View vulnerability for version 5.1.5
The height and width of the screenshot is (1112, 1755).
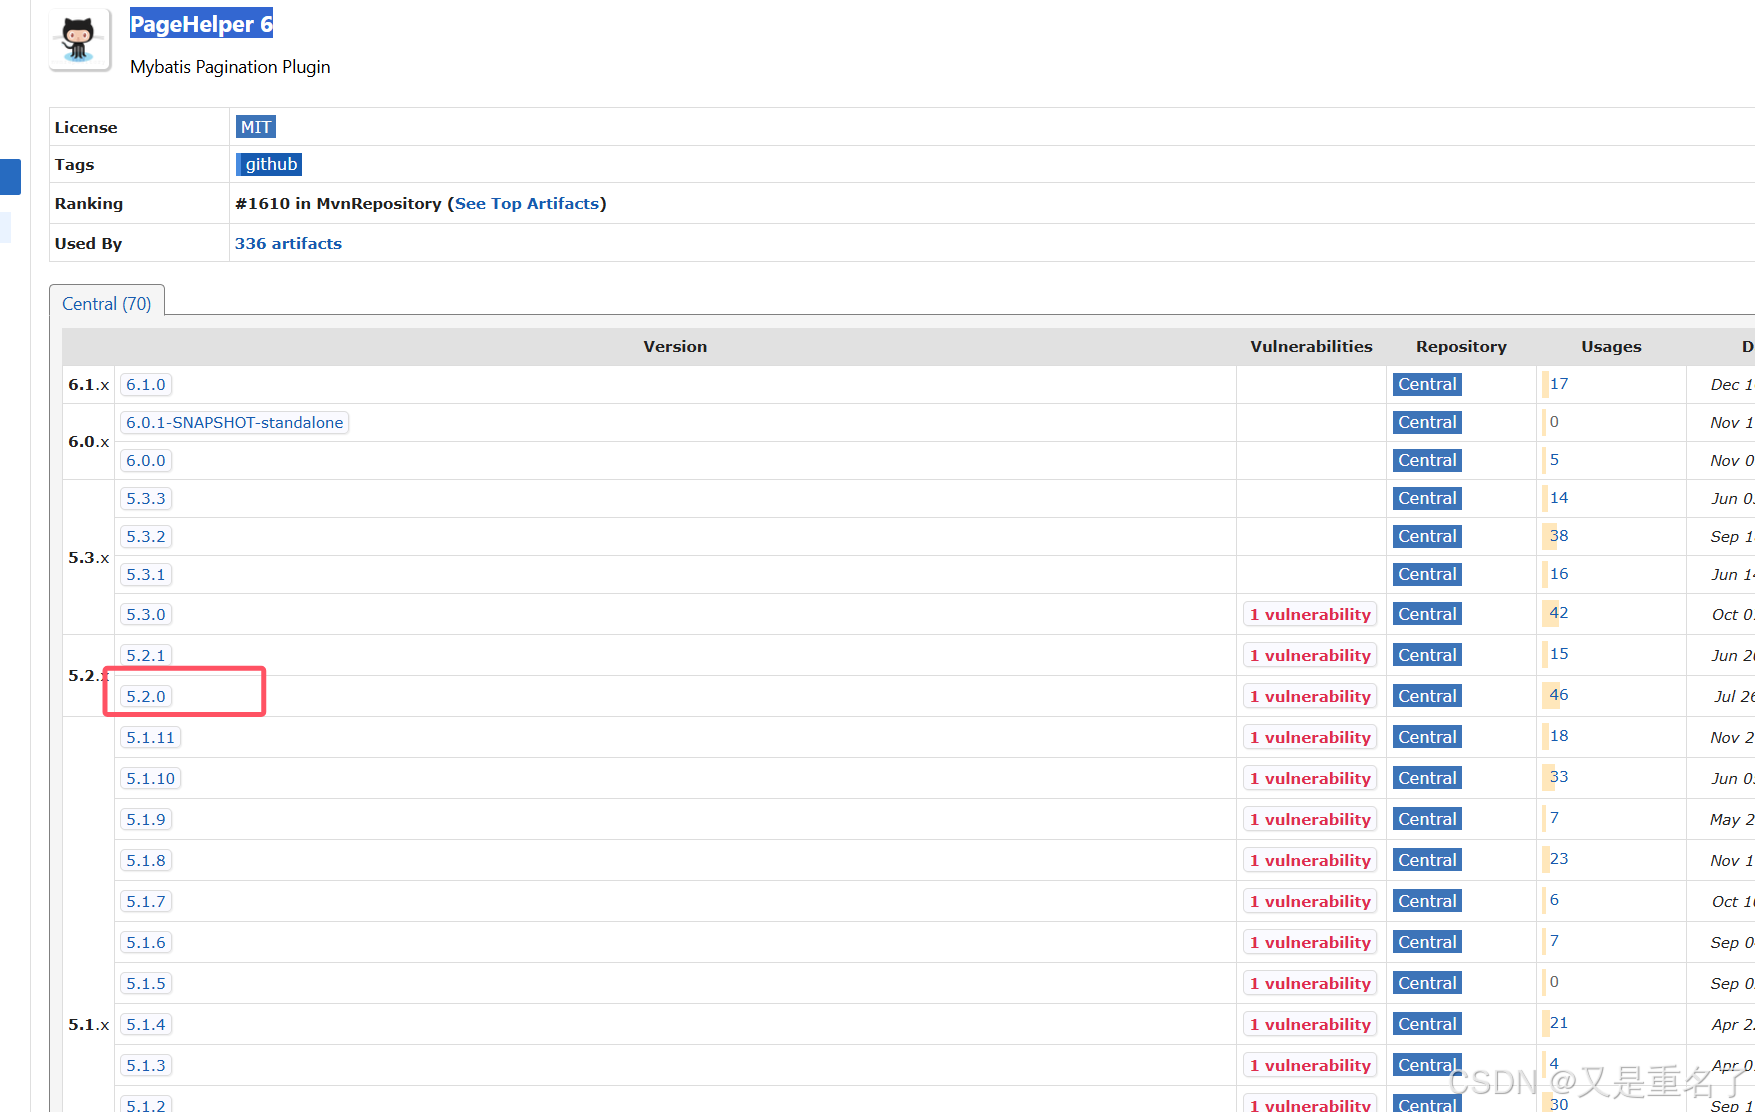[x=1310, y=983]
